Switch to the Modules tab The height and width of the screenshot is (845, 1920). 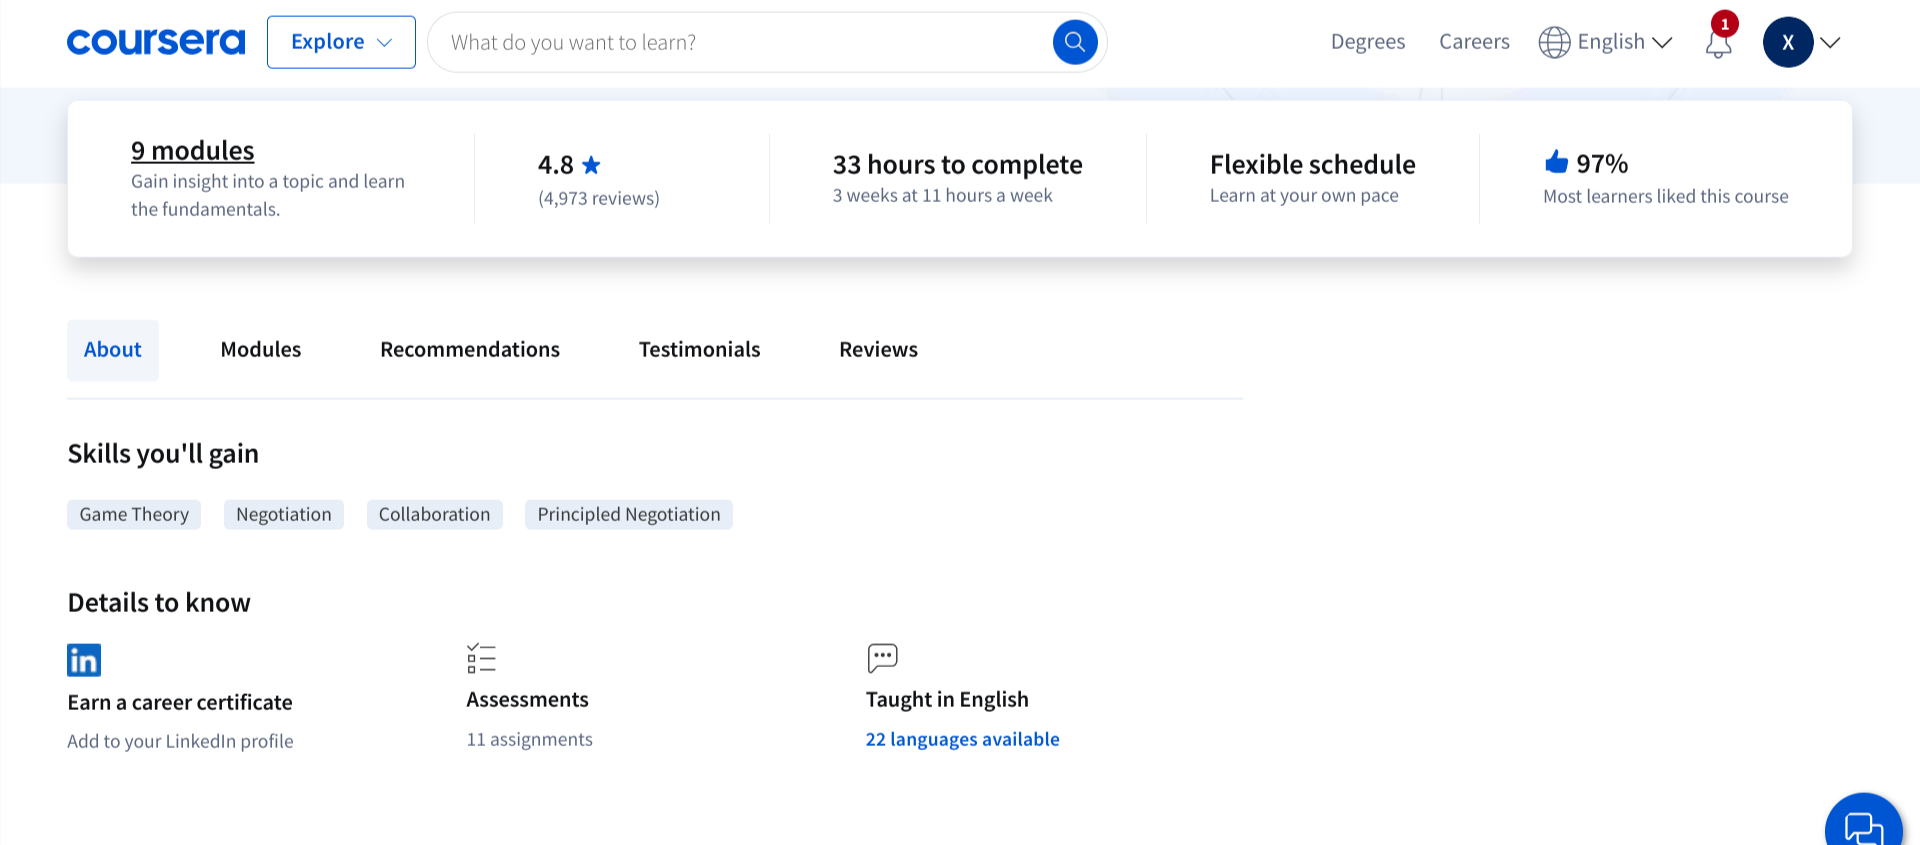pyautogui.click(x=261, y=350)
